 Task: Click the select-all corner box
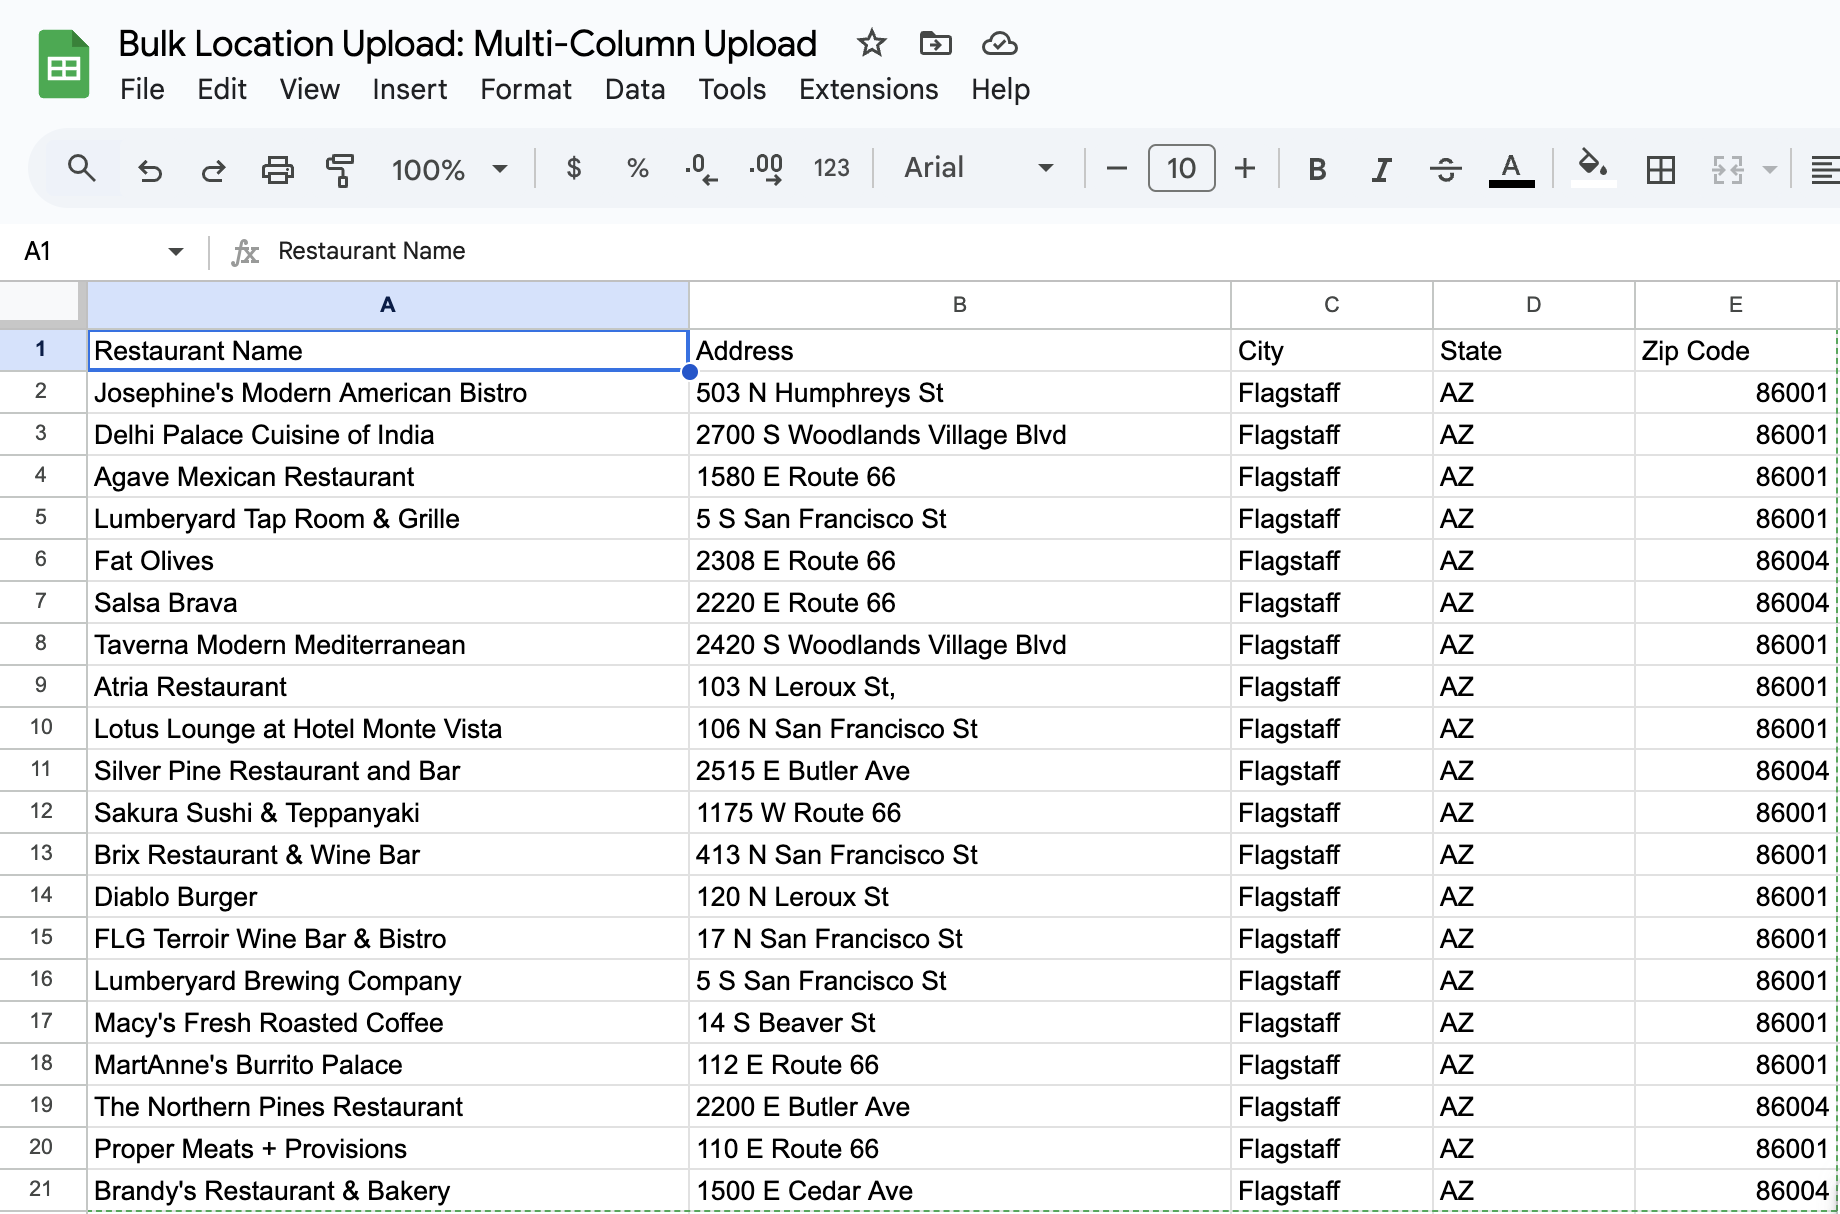[x=42, y=303]
